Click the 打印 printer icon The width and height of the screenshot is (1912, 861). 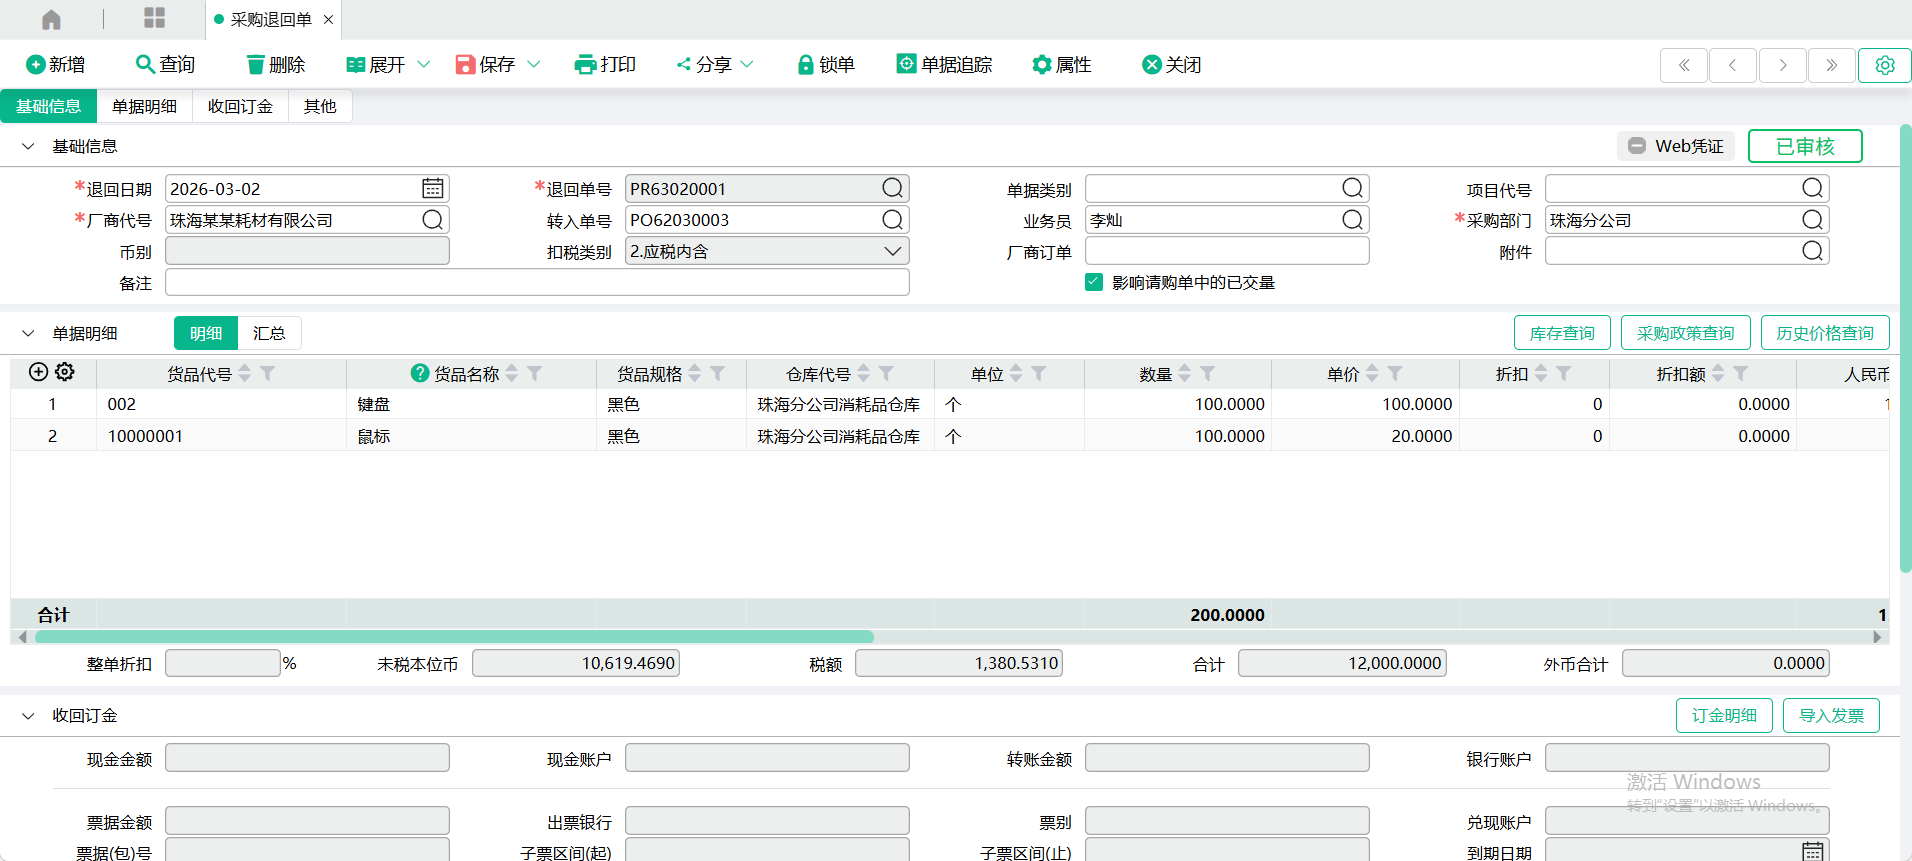(585, 65)
